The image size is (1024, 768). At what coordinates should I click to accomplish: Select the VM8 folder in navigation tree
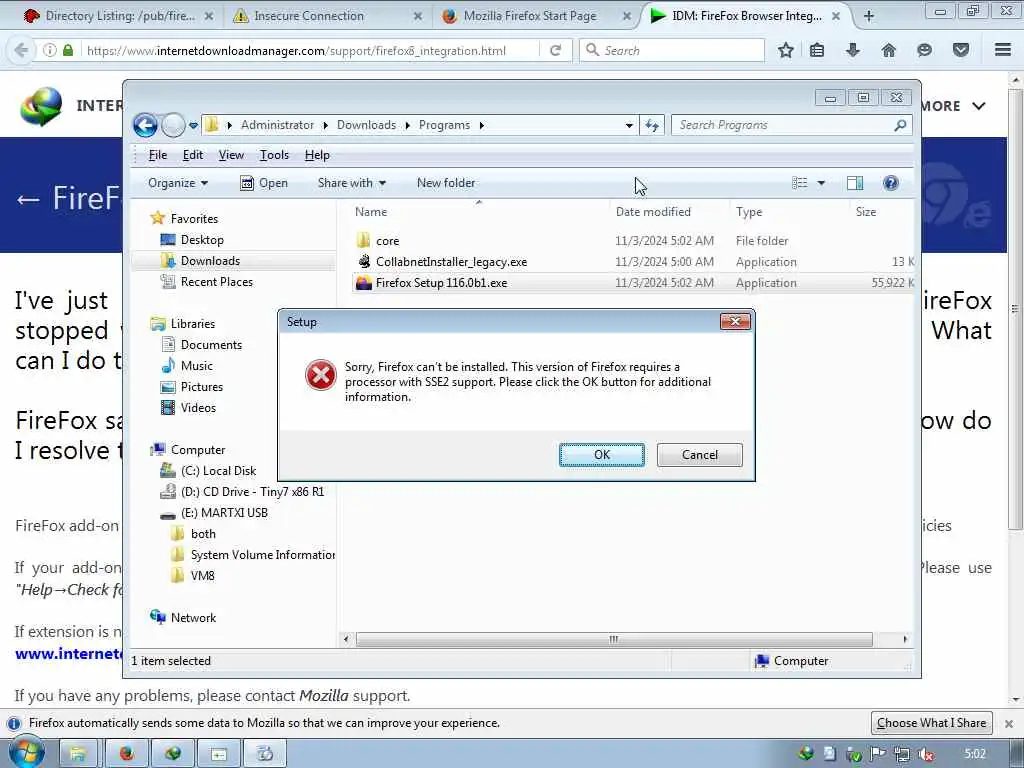[x=202, y=575]
